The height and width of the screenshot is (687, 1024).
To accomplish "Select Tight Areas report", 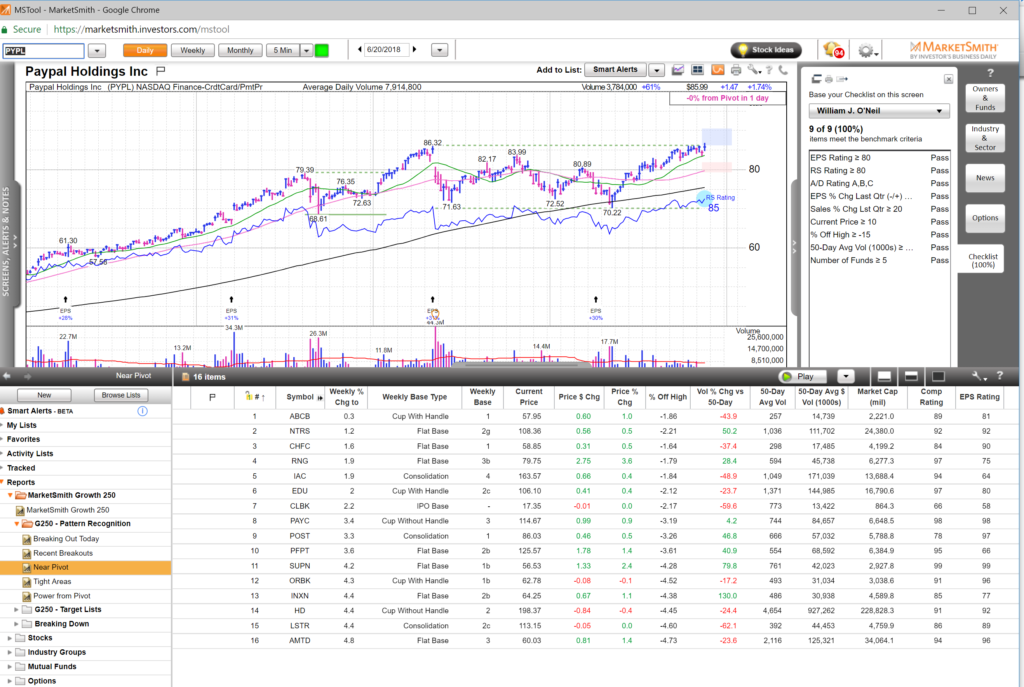I will 52,581.
